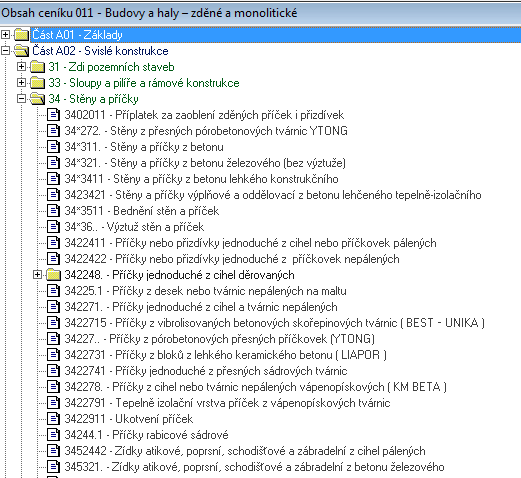Click the open folder icon of Část A02
Image resolution: width=521 pixels, height=478 pixels.
21,51
